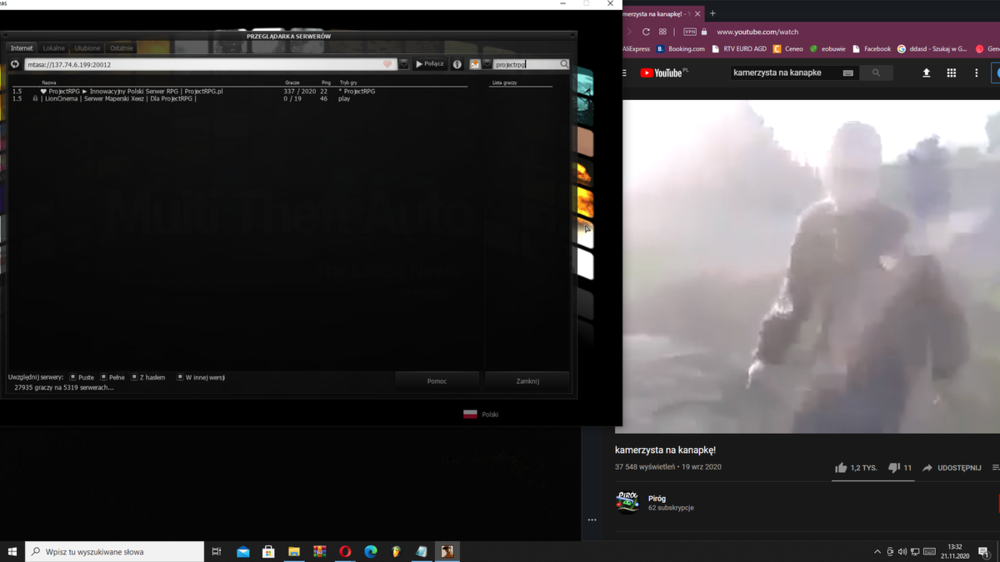Click the YouTube video player

pos(811,267)
